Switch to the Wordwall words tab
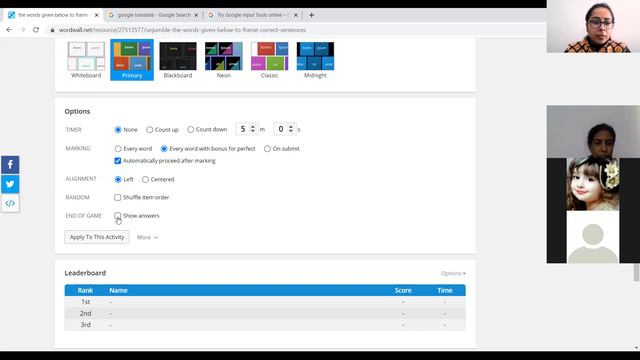This screenshot has height=360, width=640. 53,15
